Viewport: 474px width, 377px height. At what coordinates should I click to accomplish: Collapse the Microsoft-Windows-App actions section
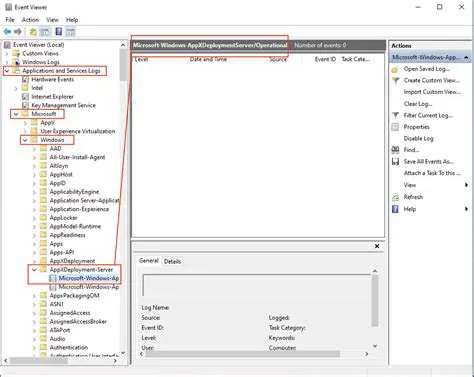[466, 58]
